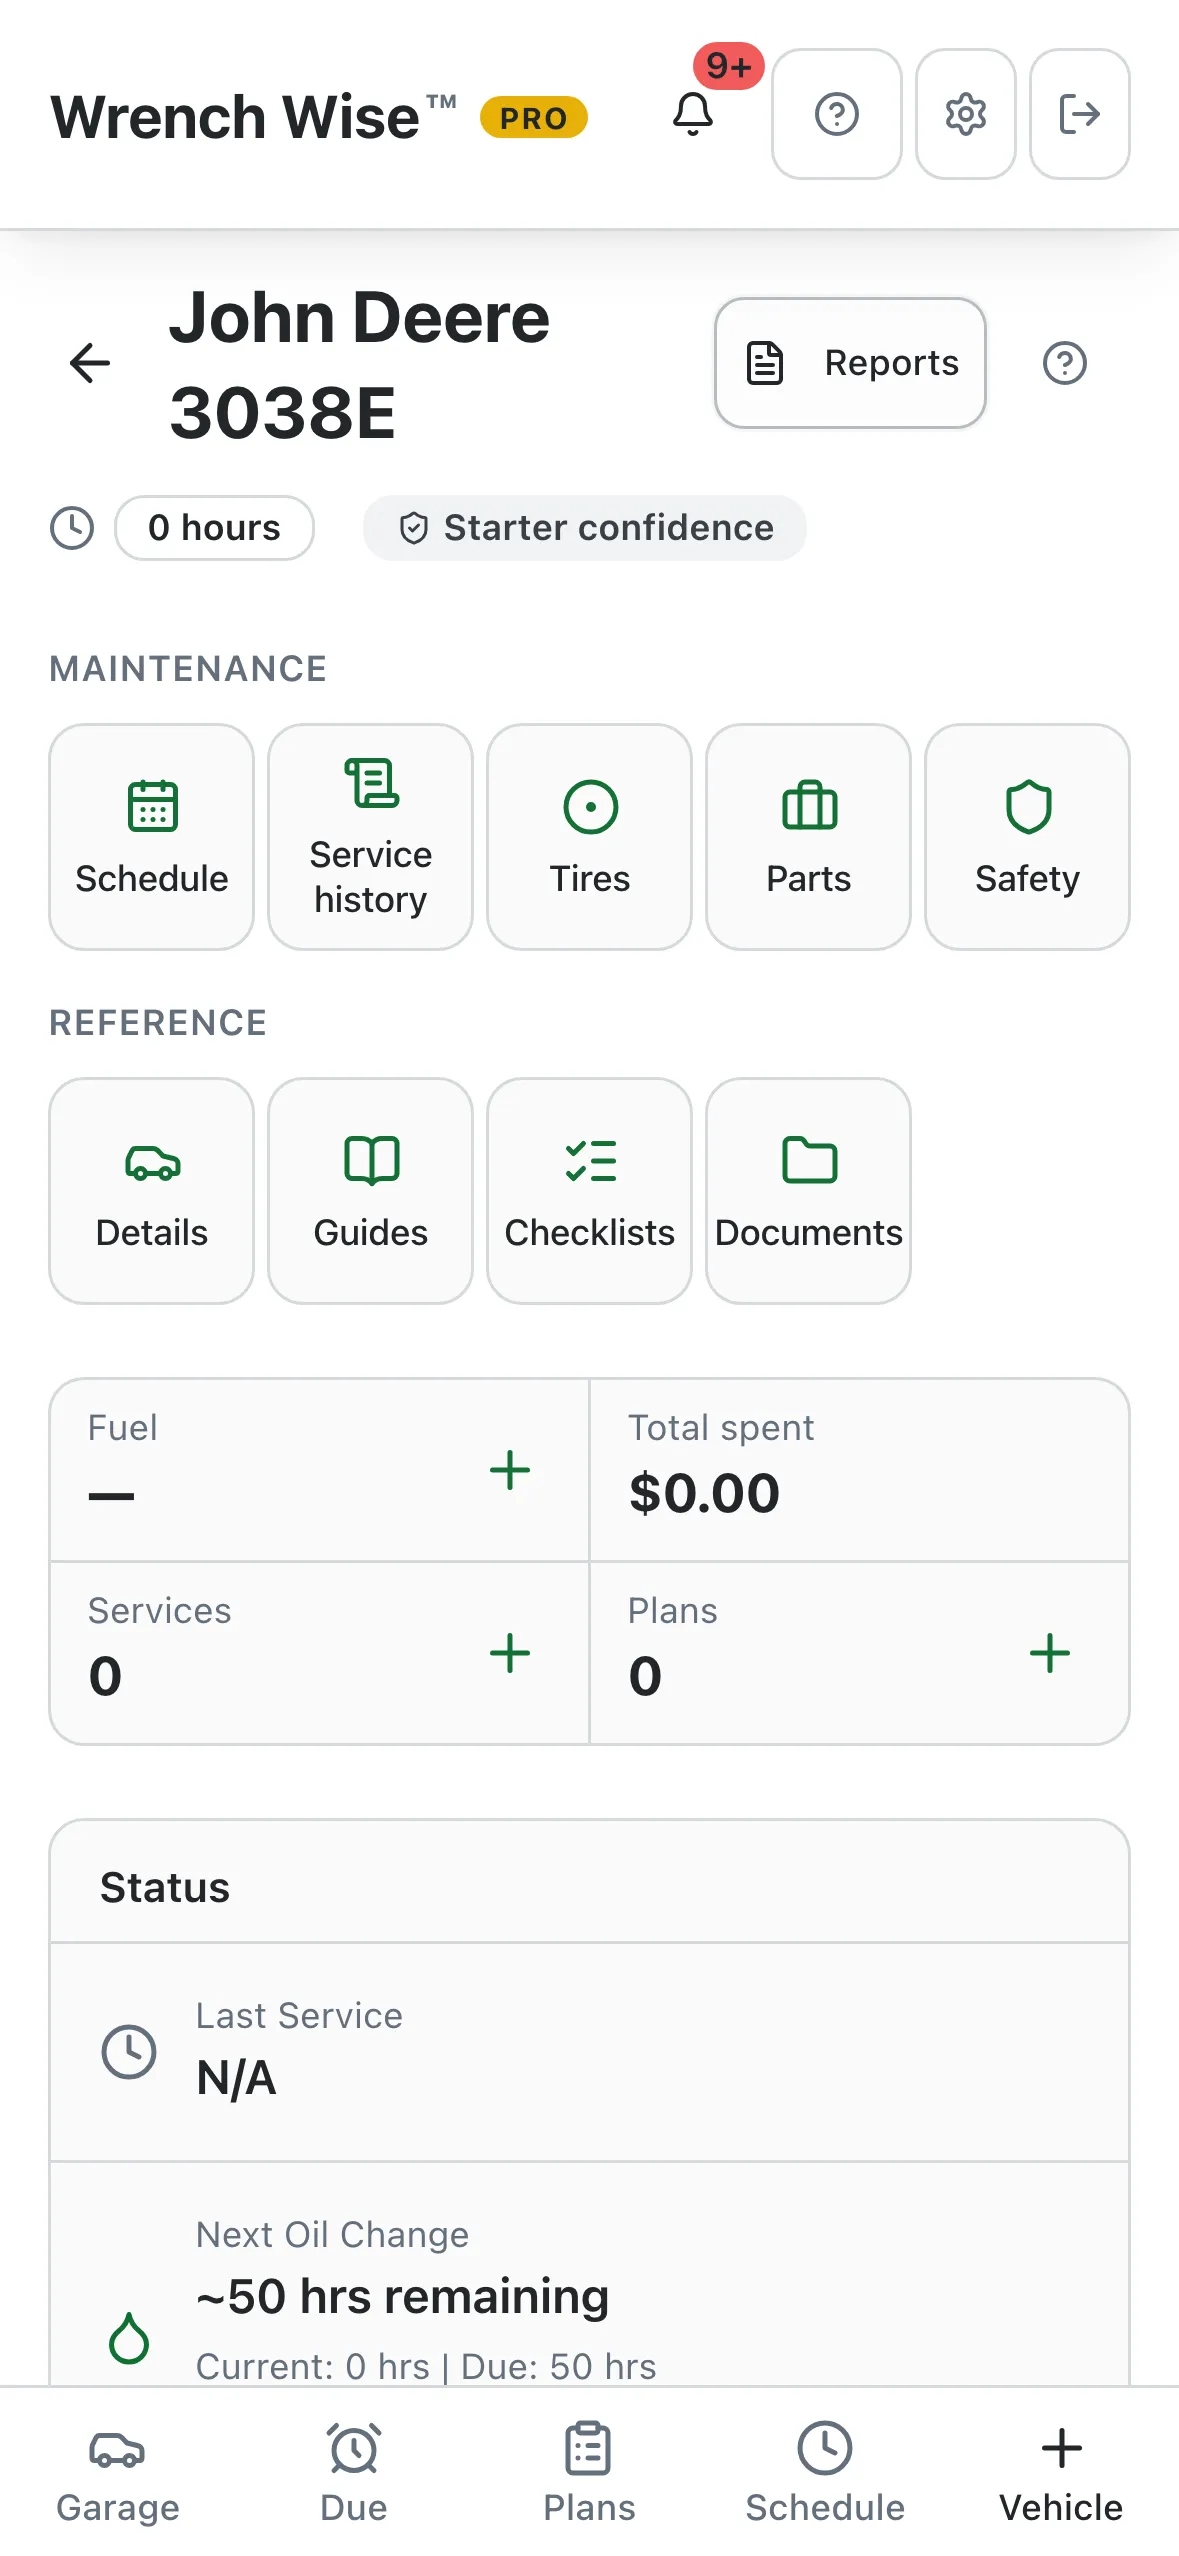Open the Documents tile

[x=809, y=1191]
